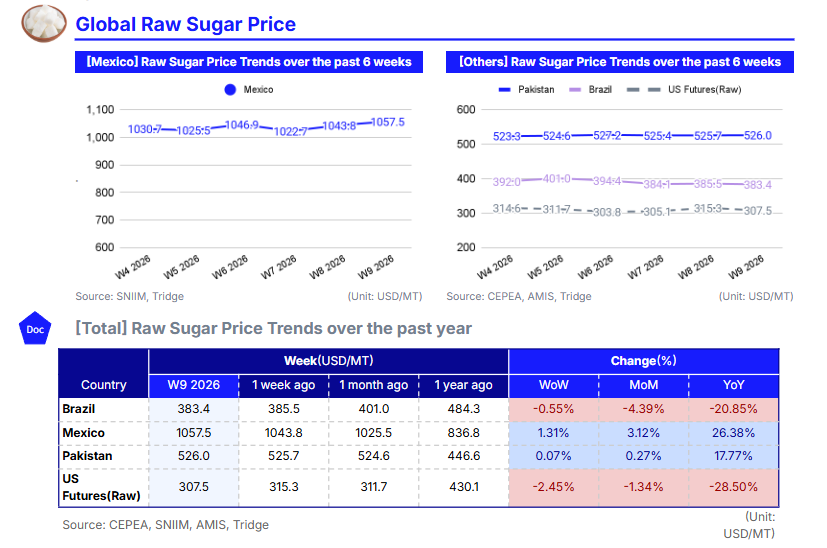Viewport: 827px width, 548px height.
Task: Click Brazil's -20.85% YoY cell
Action: click(733, 409)
